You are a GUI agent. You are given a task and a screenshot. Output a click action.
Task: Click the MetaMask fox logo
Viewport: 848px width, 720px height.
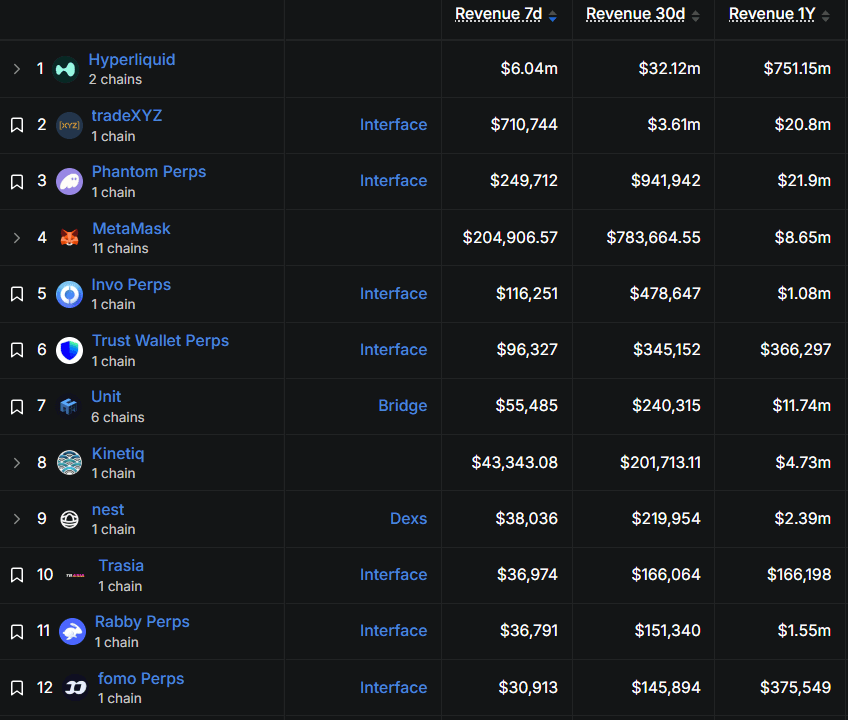[x=70, y=237]
